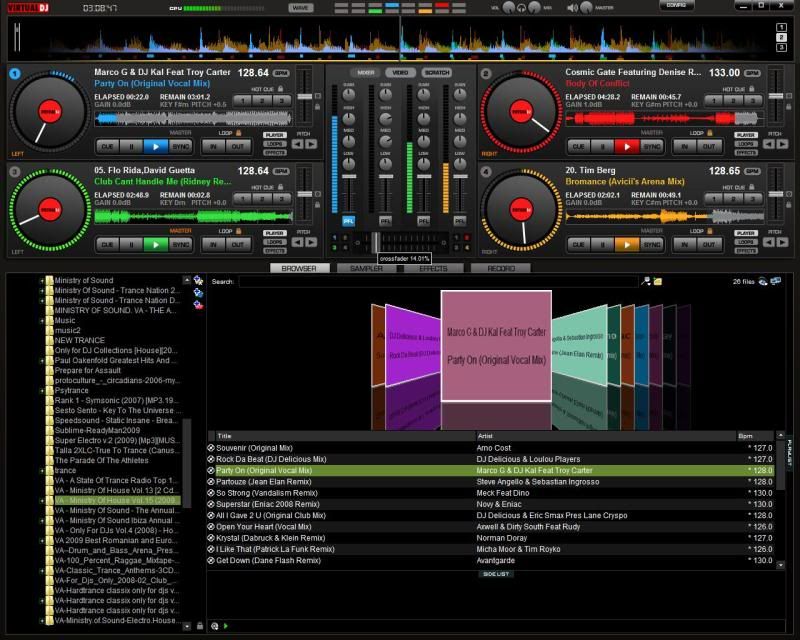Expand VA 2009 Best Romanian and Euro folder
Image resolution: width=800 pixels, height=640 pixels.
pos(42,540)
